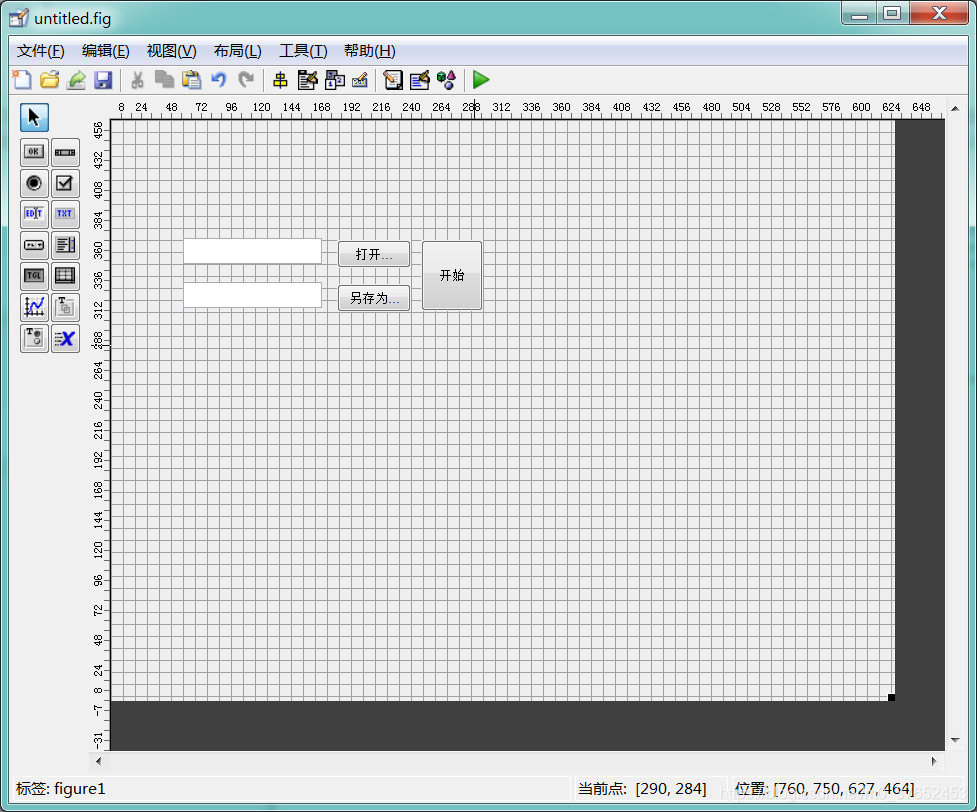Run the figure with the green play arrow
Screen dimensions: 977x812
[480, 80]
